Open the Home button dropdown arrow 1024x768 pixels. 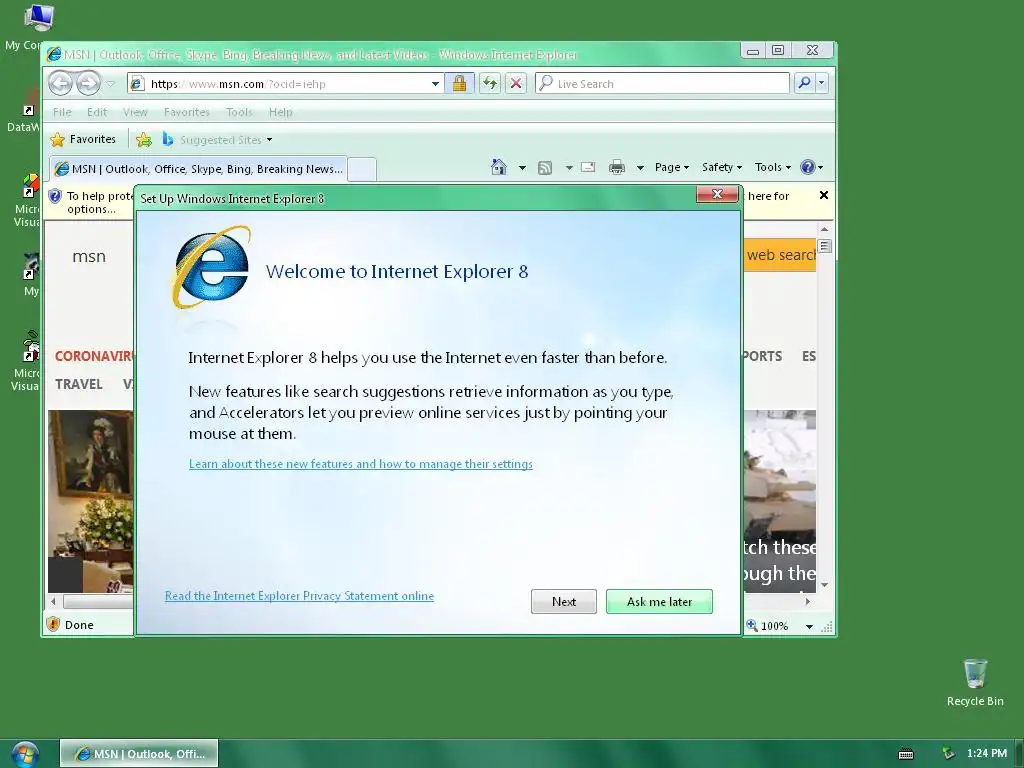tap(522, 168)
